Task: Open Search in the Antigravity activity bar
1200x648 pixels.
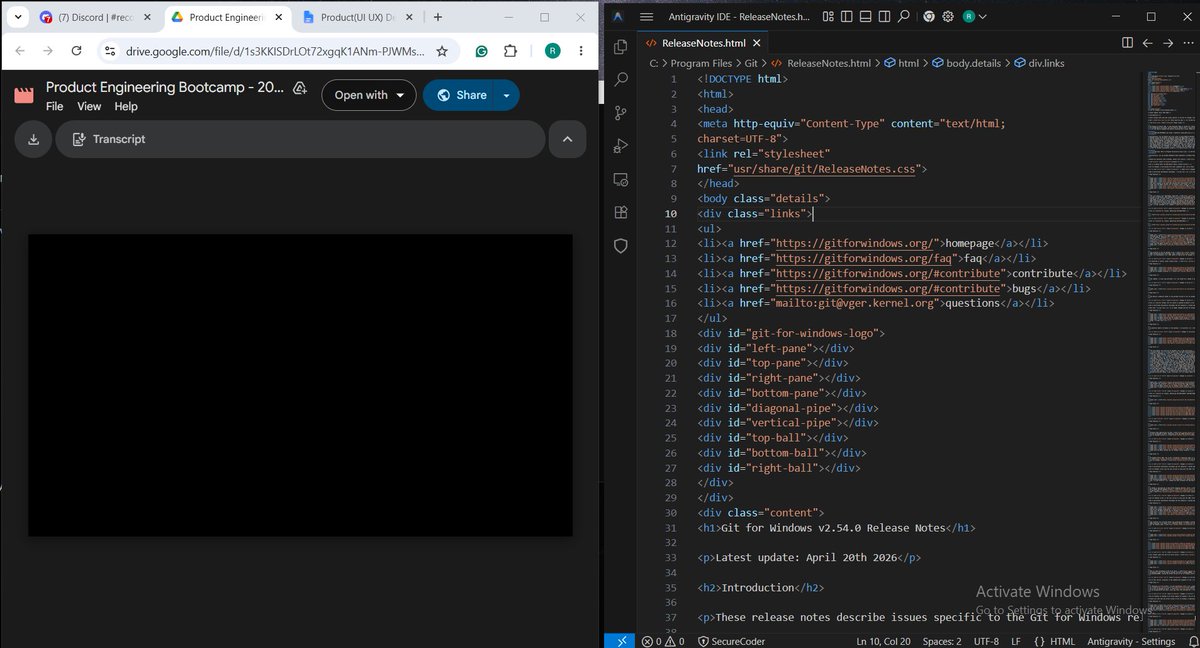Action: click(620, 80)
